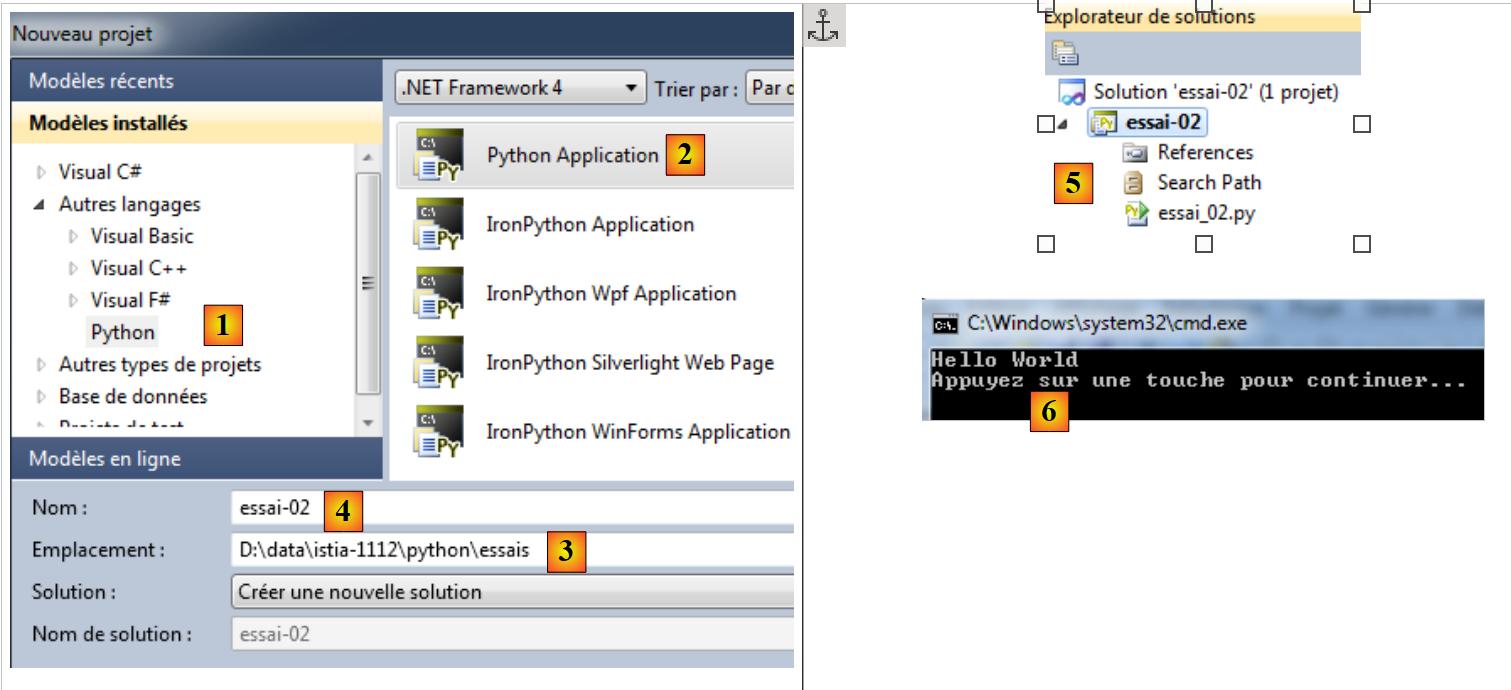This screenshot has width=1511, height=690.
Task: Open the Solution 'Créer une nouvelle solution' dropdown
Action: pos(511,592)
